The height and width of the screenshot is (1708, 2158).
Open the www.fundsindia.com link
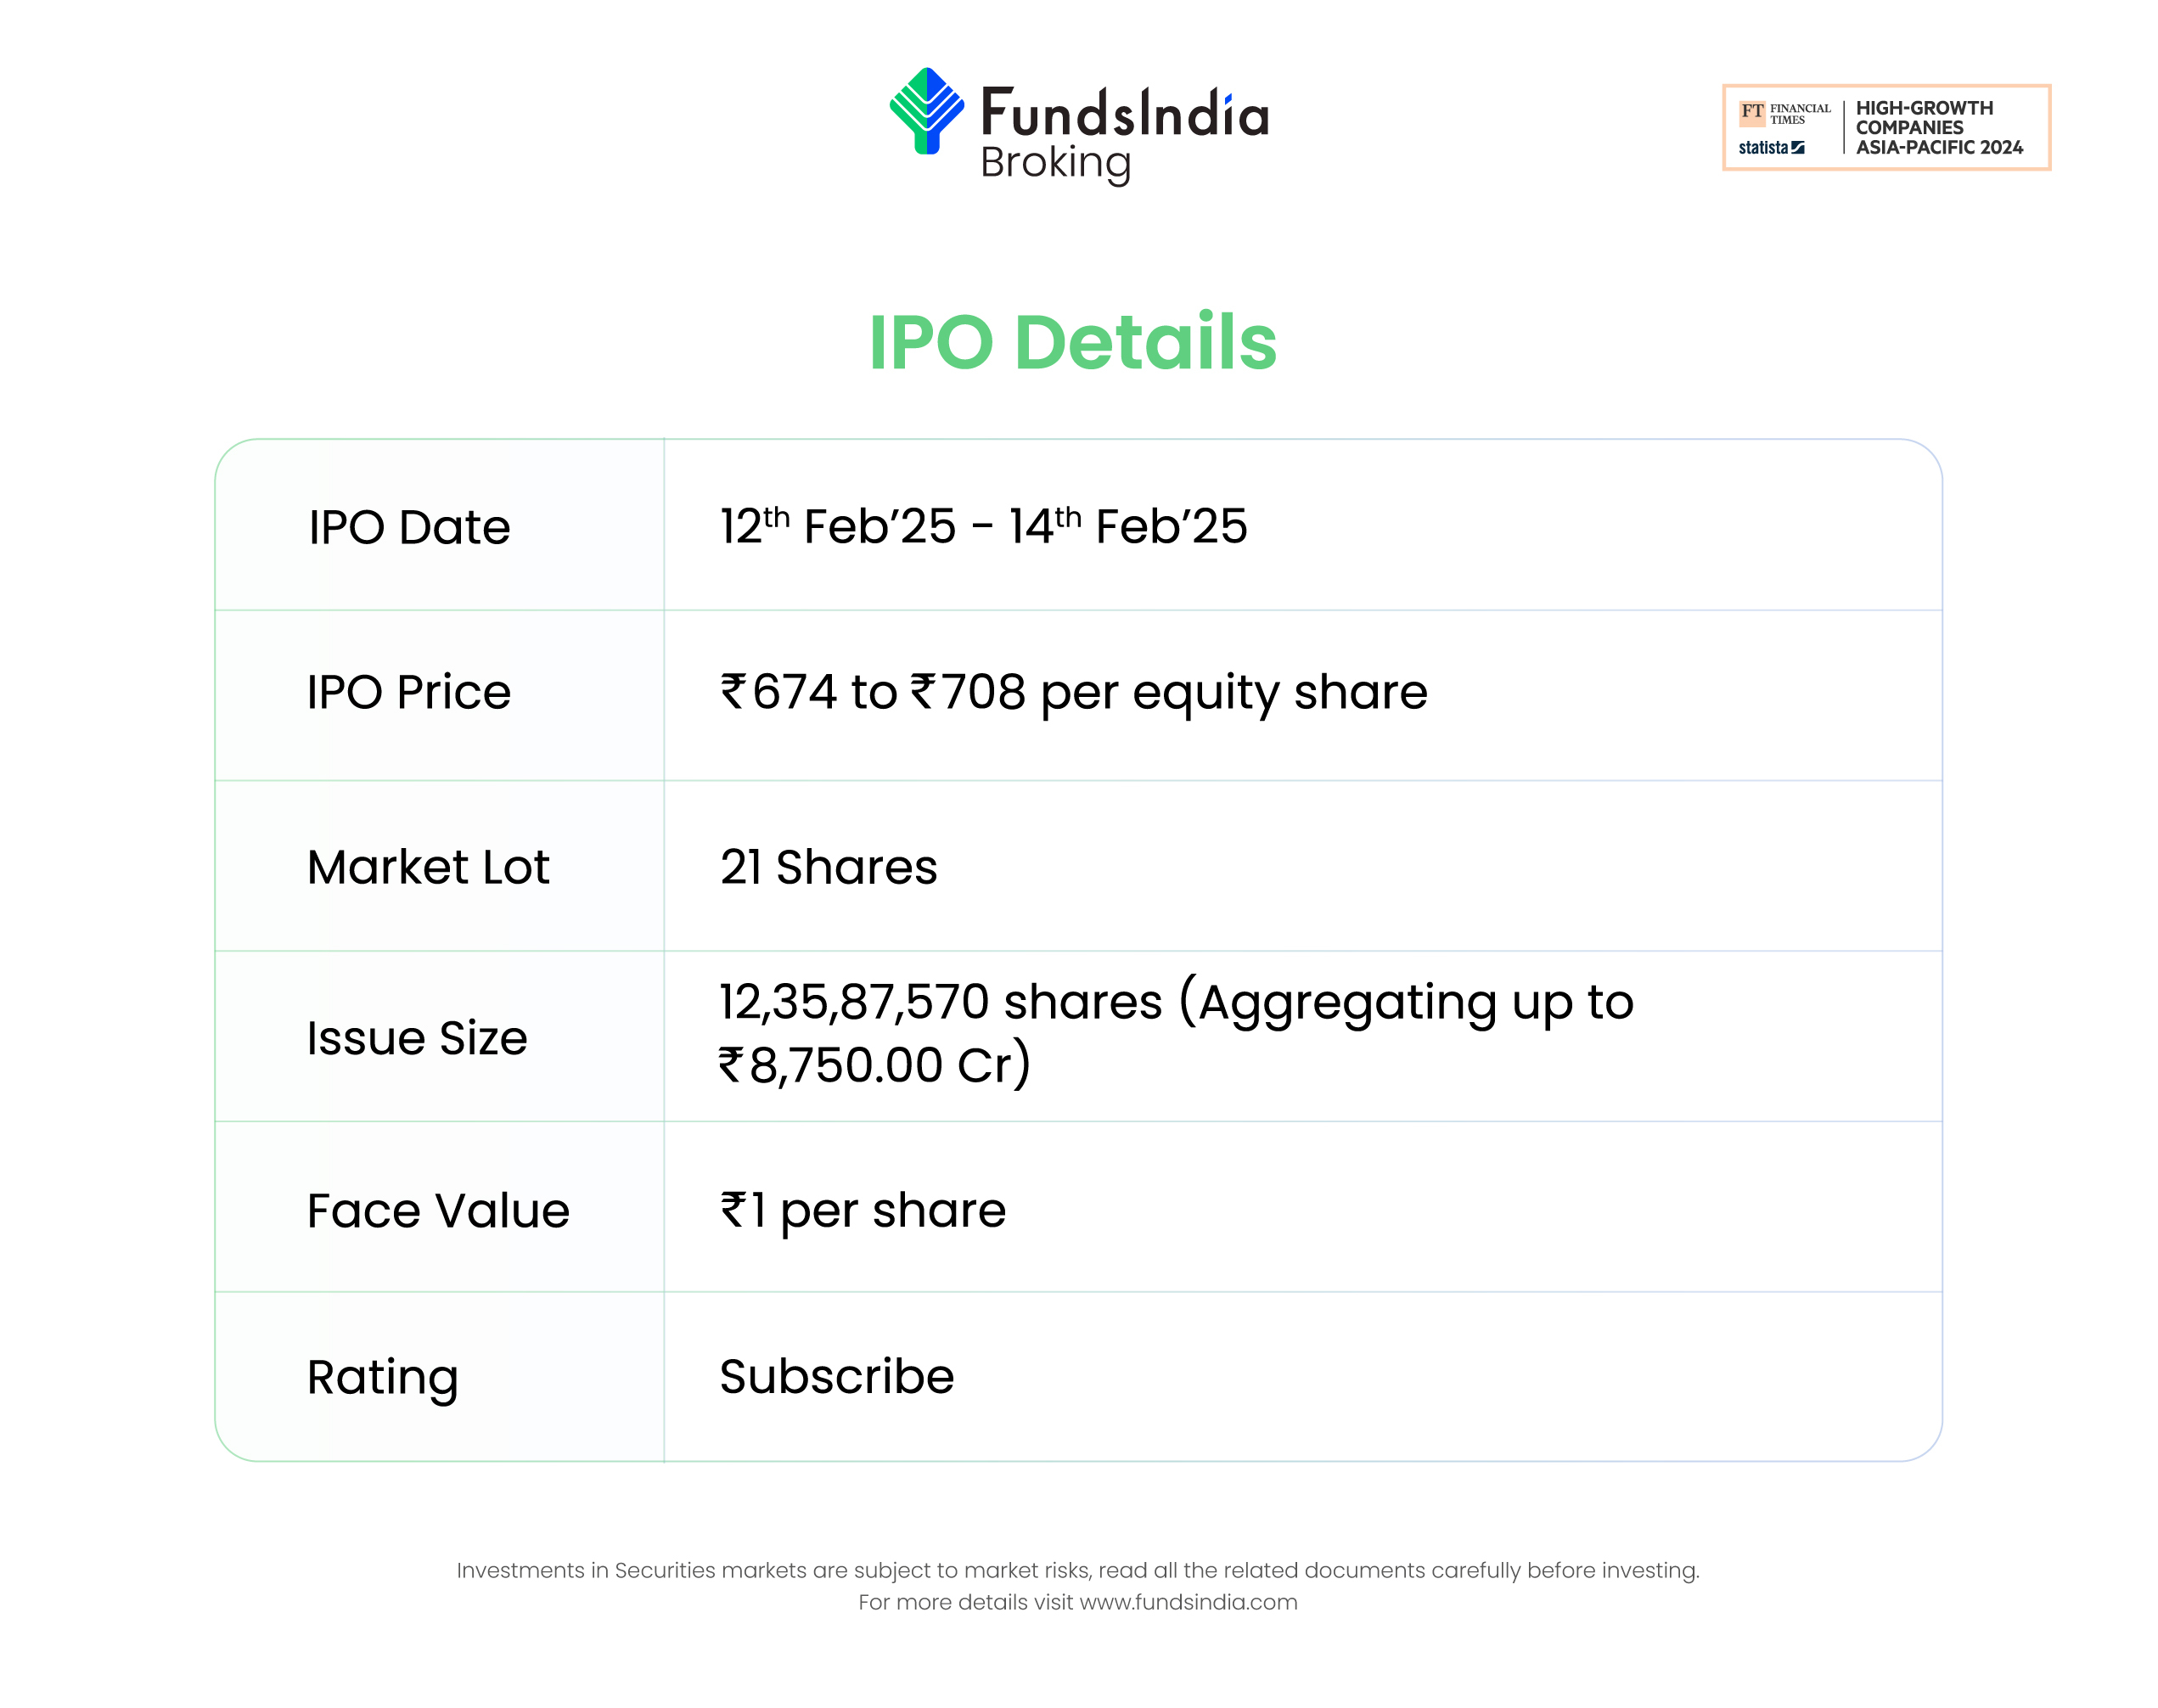(1188, 1602)
